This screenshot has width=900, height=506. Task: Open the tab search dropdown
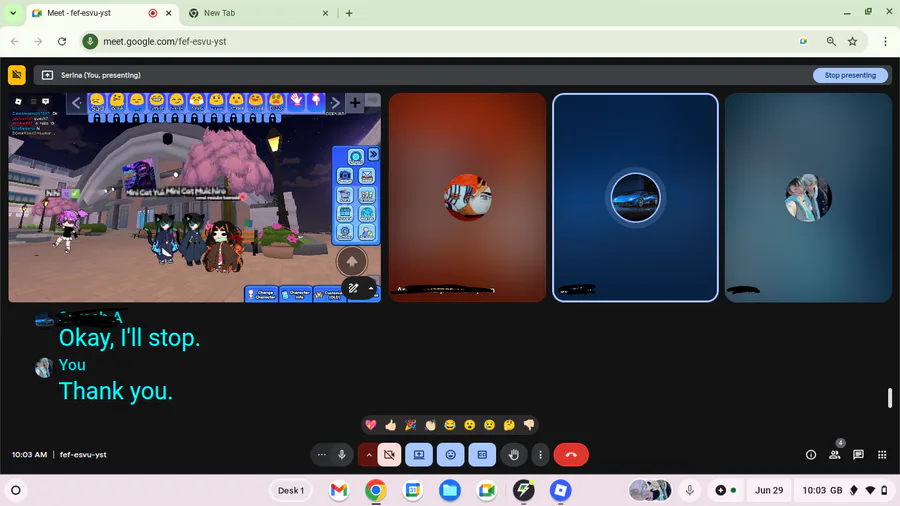[x=13, y=13]
